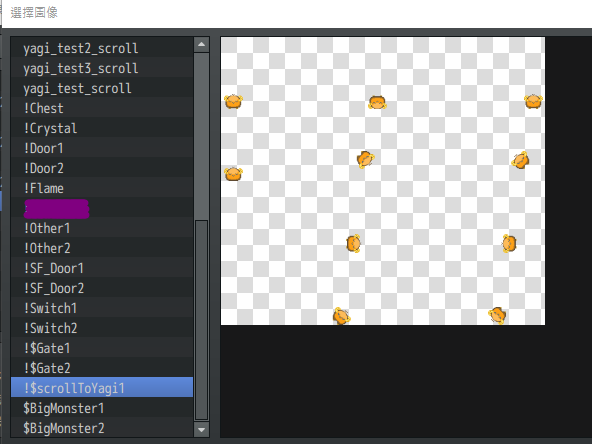Viewport: 592px width, 444px height.
Task: Choose $BigMonster1 from the list
Action: (102, 409)
